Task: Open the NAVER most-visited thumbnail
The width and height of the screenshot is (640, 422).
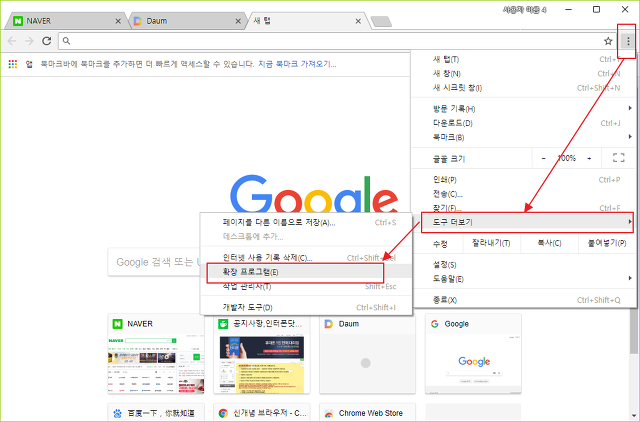Action: pos(156,354)
